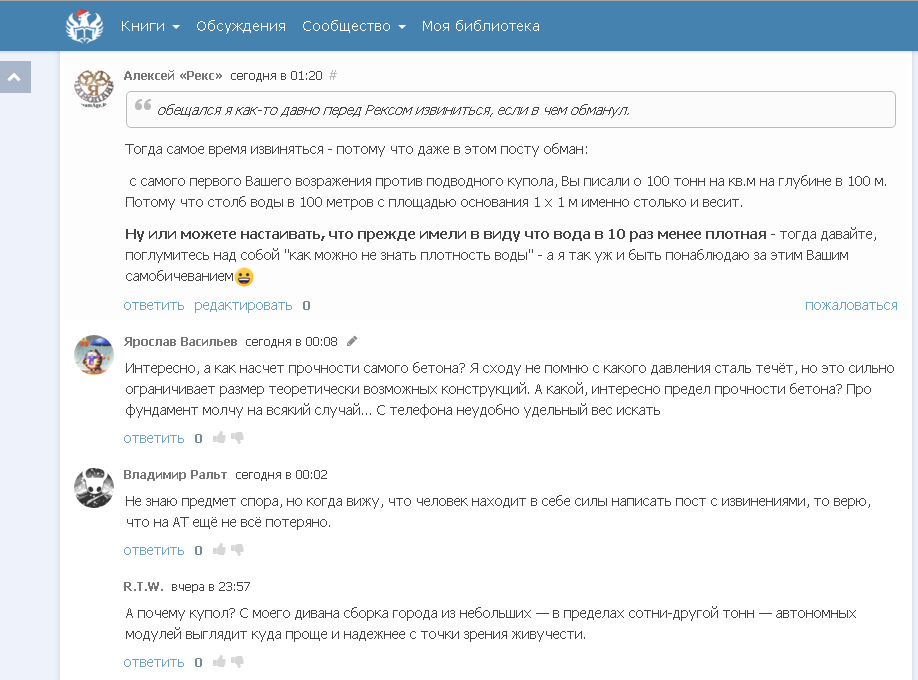Viewport: 918px width, 680px height.
Task: Click Алексей «Рекс» avatar image
Action: point(94,88)
